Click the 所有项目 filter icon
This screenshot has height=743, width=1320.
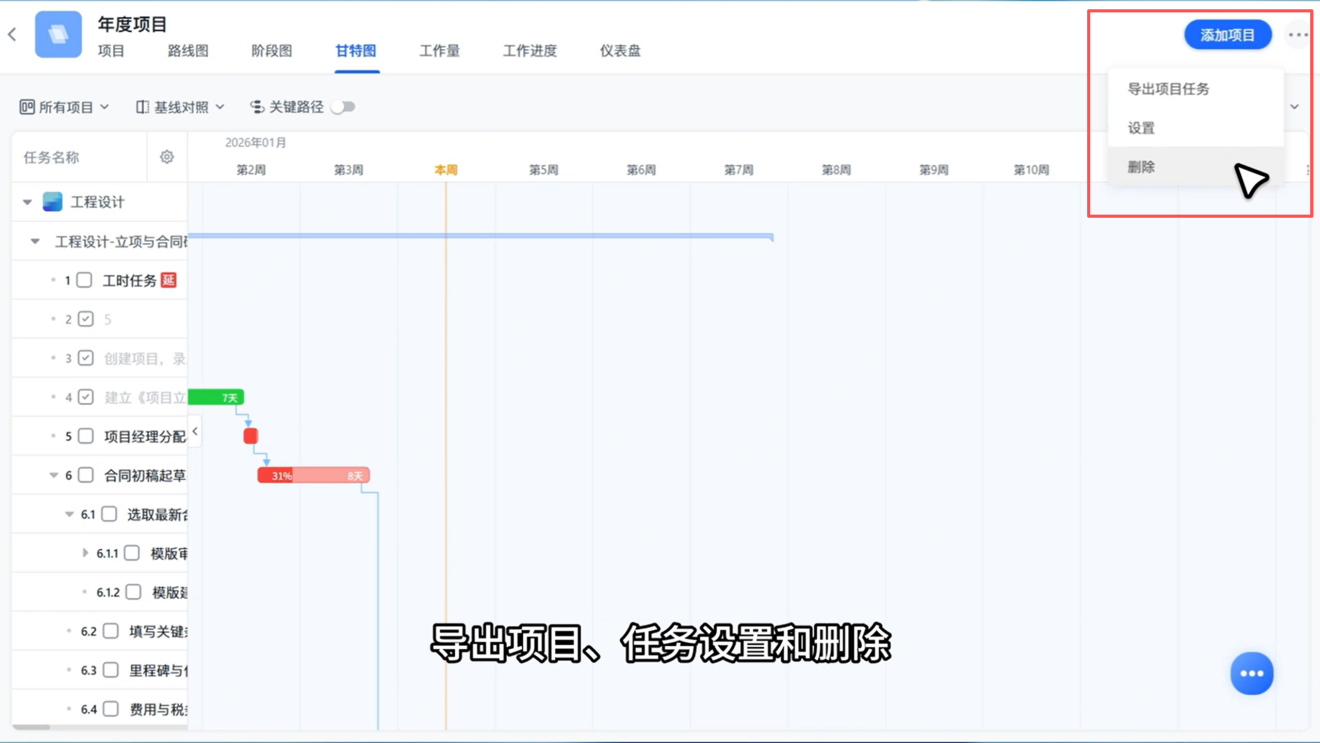[27, 107]
